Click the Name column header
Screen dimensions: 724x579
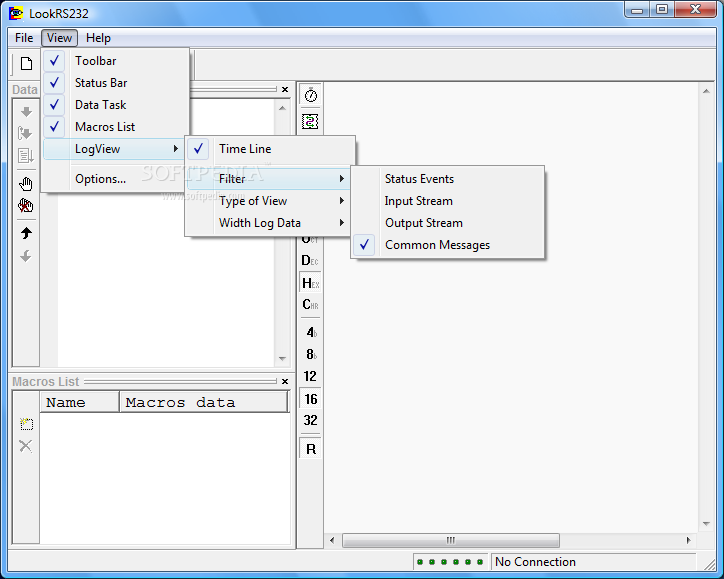79,402
